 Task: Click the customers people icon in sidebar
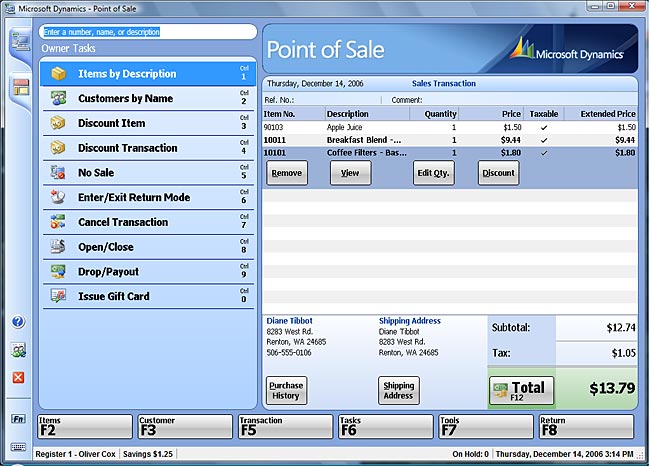click(18, 350)
